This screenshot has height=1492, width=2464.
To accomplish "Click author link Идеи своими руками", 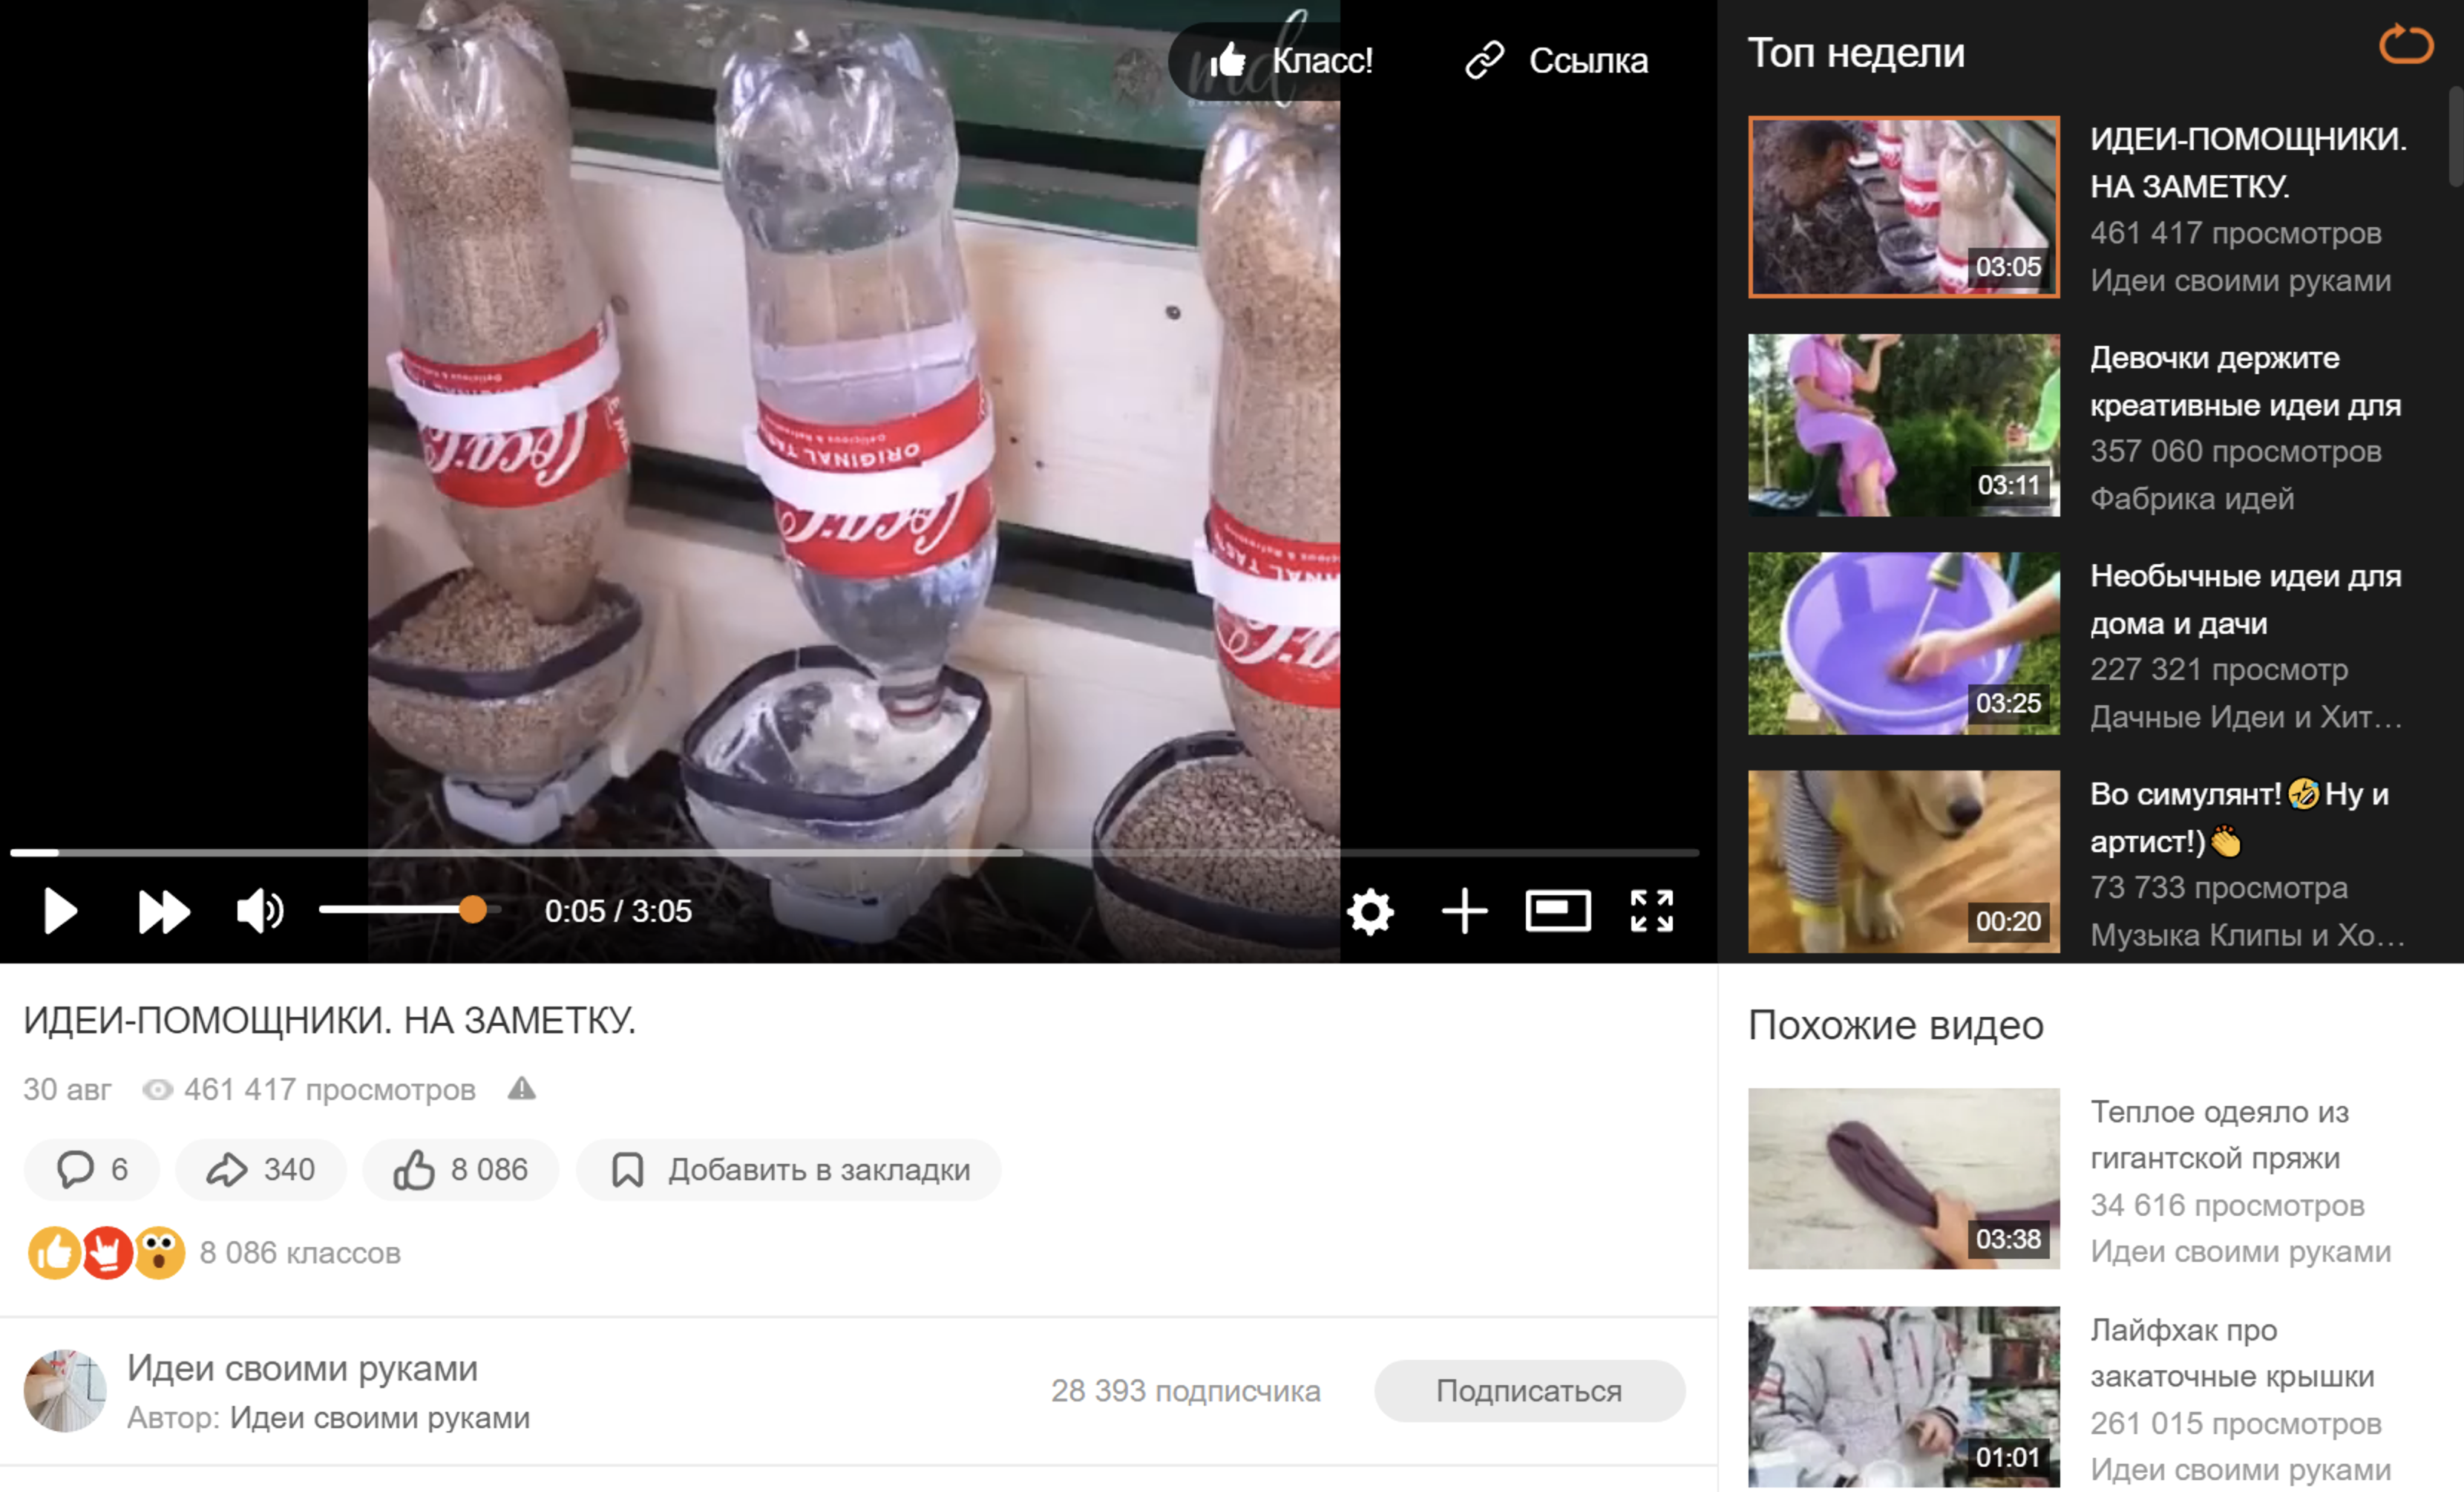I will click(380, 1418).
